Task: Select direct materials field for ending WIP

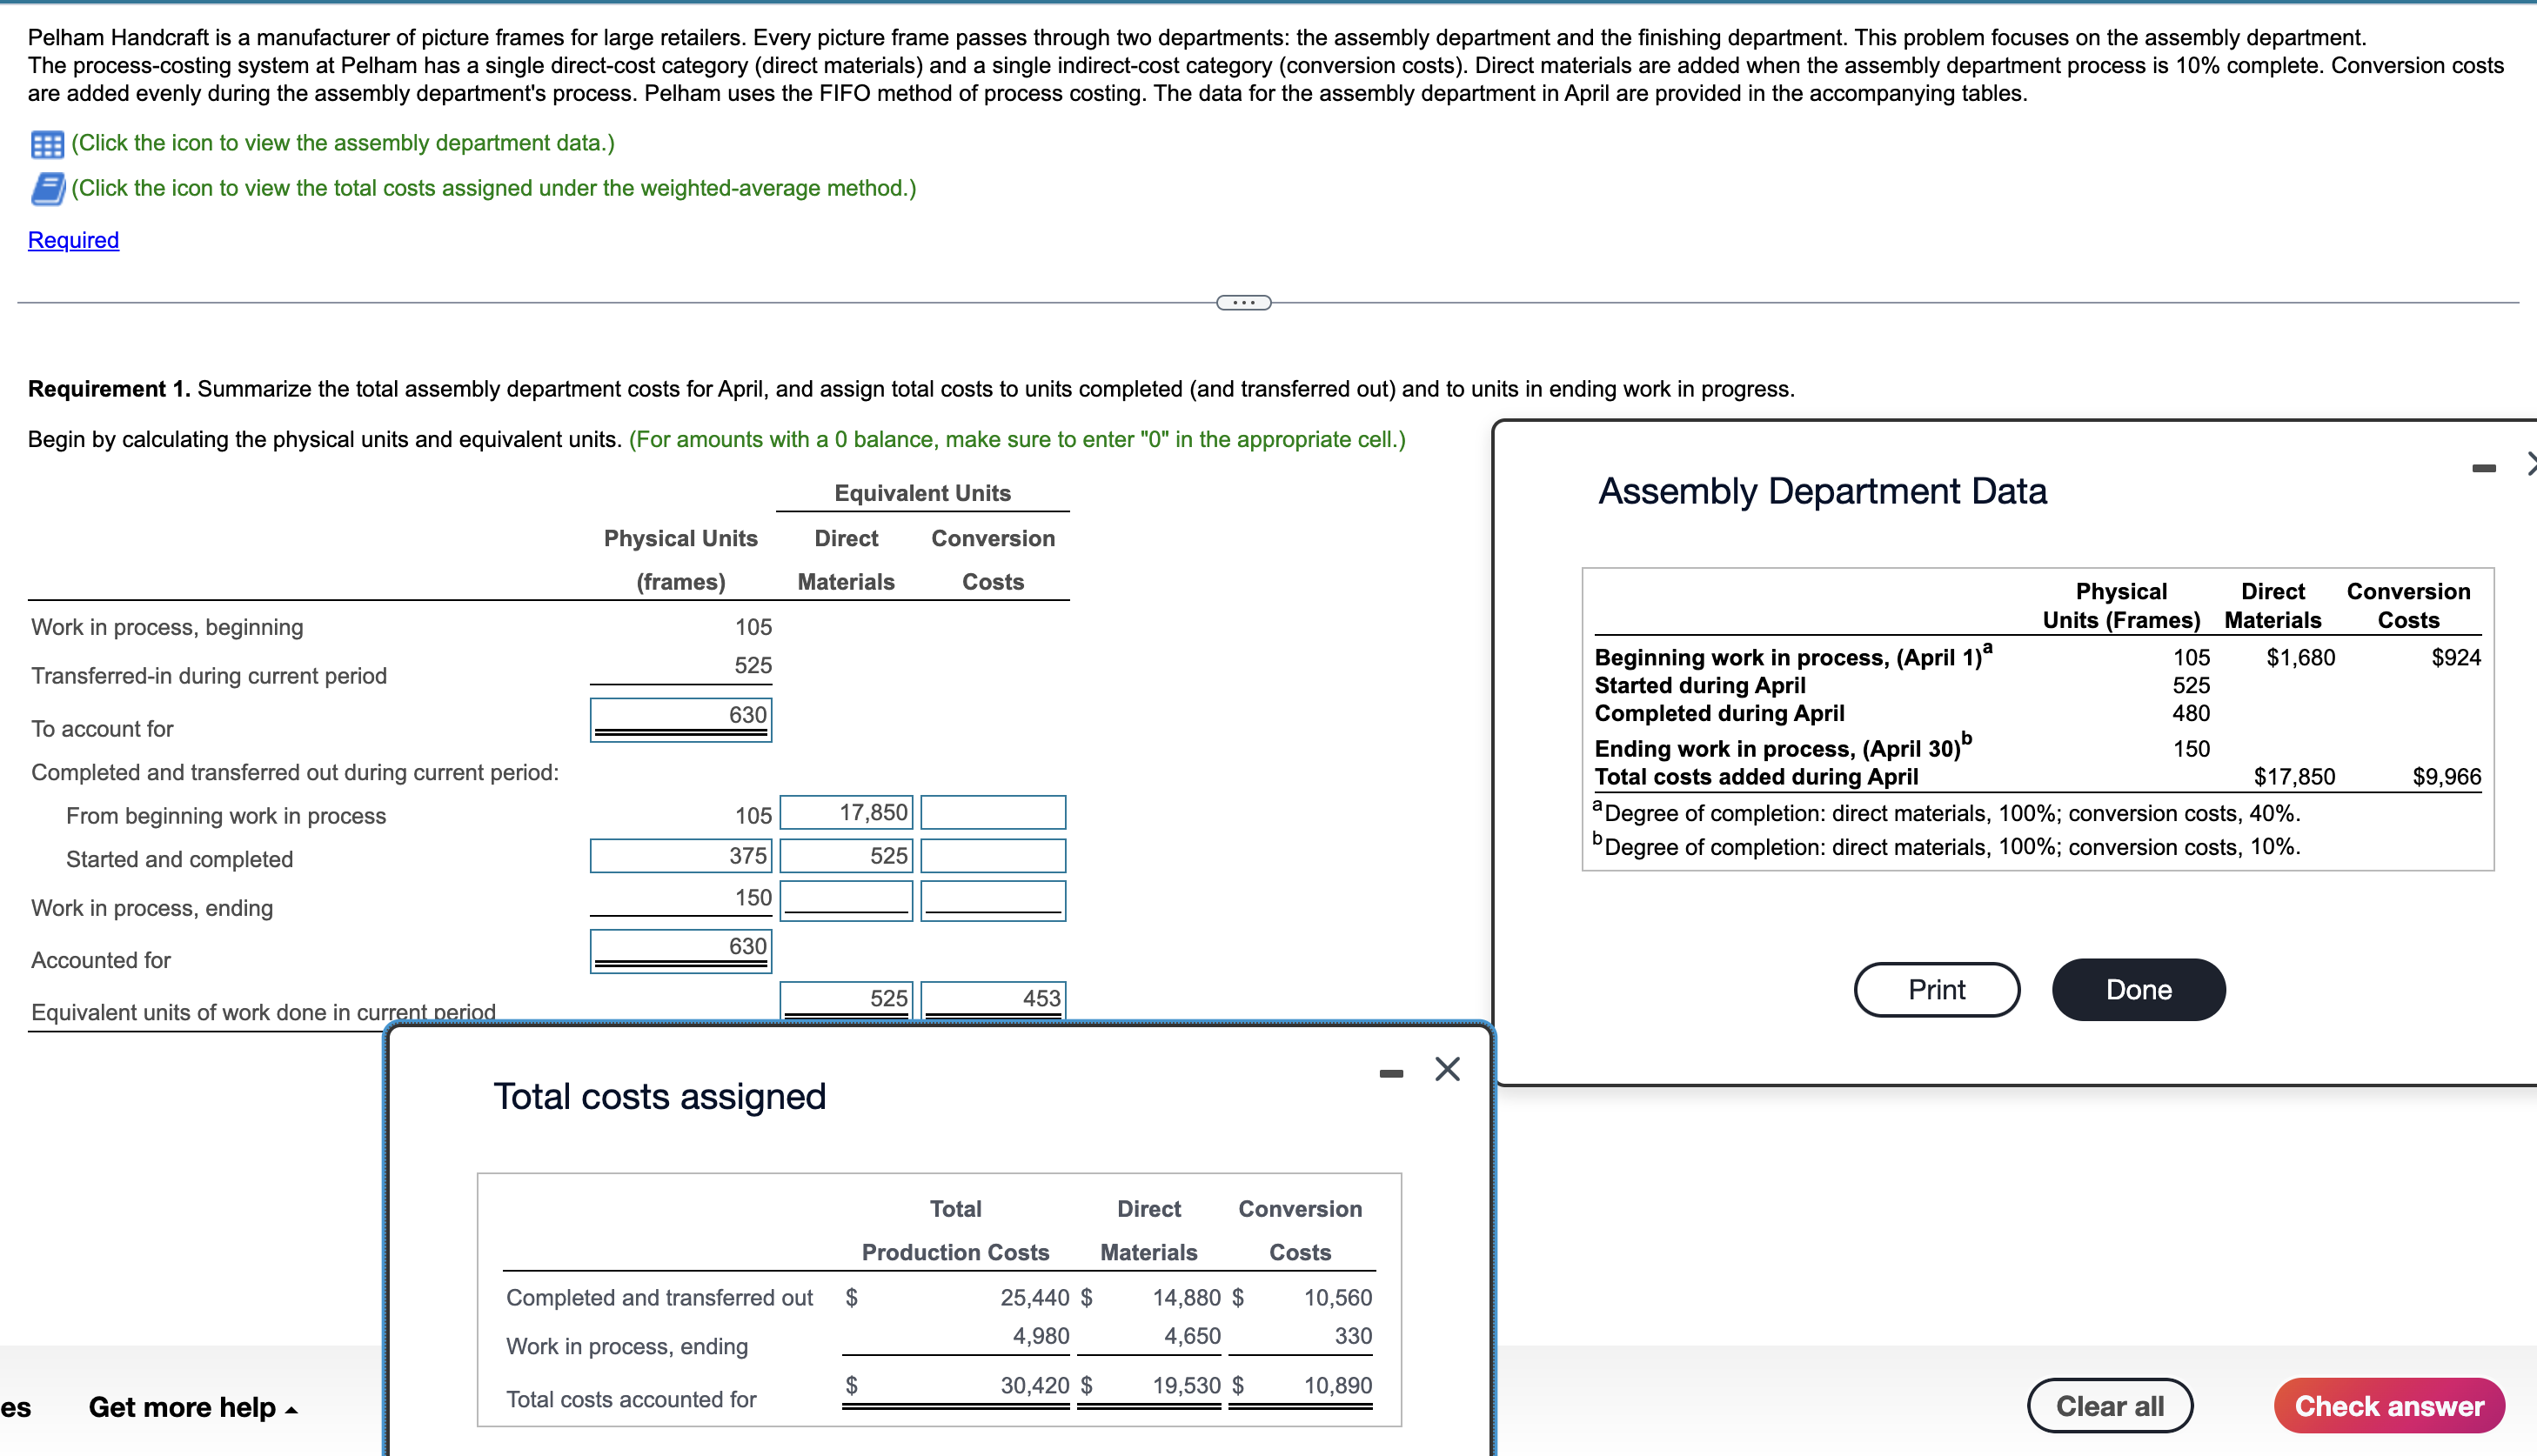Action: click(846, 899)
